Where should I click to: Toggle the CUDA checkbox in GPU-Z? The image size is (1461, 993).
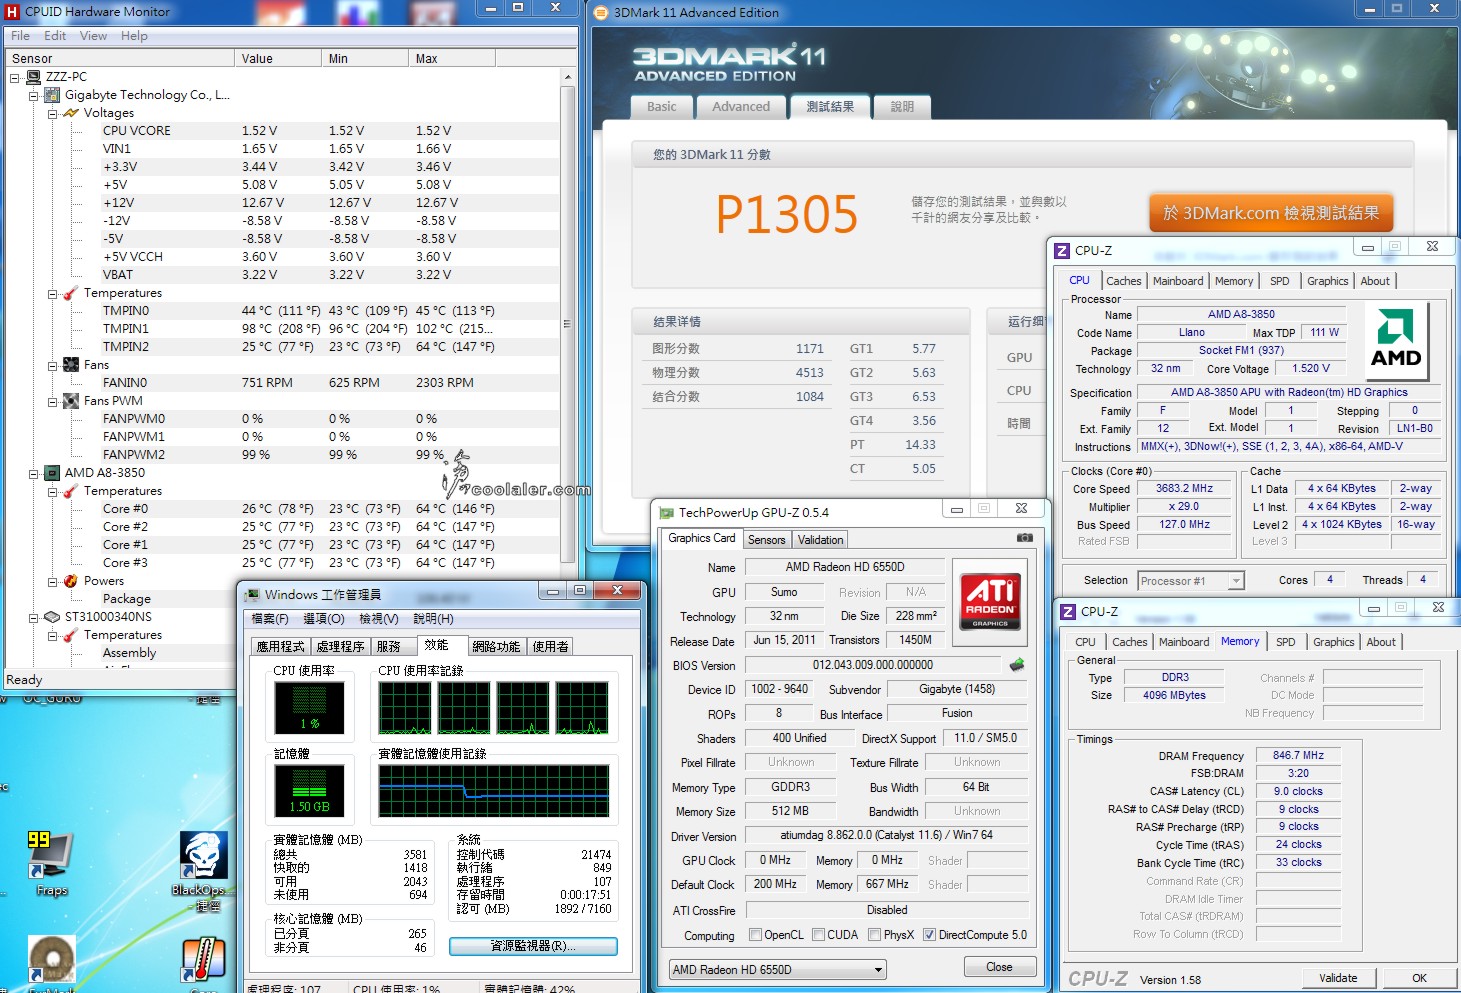coord(819,935)
